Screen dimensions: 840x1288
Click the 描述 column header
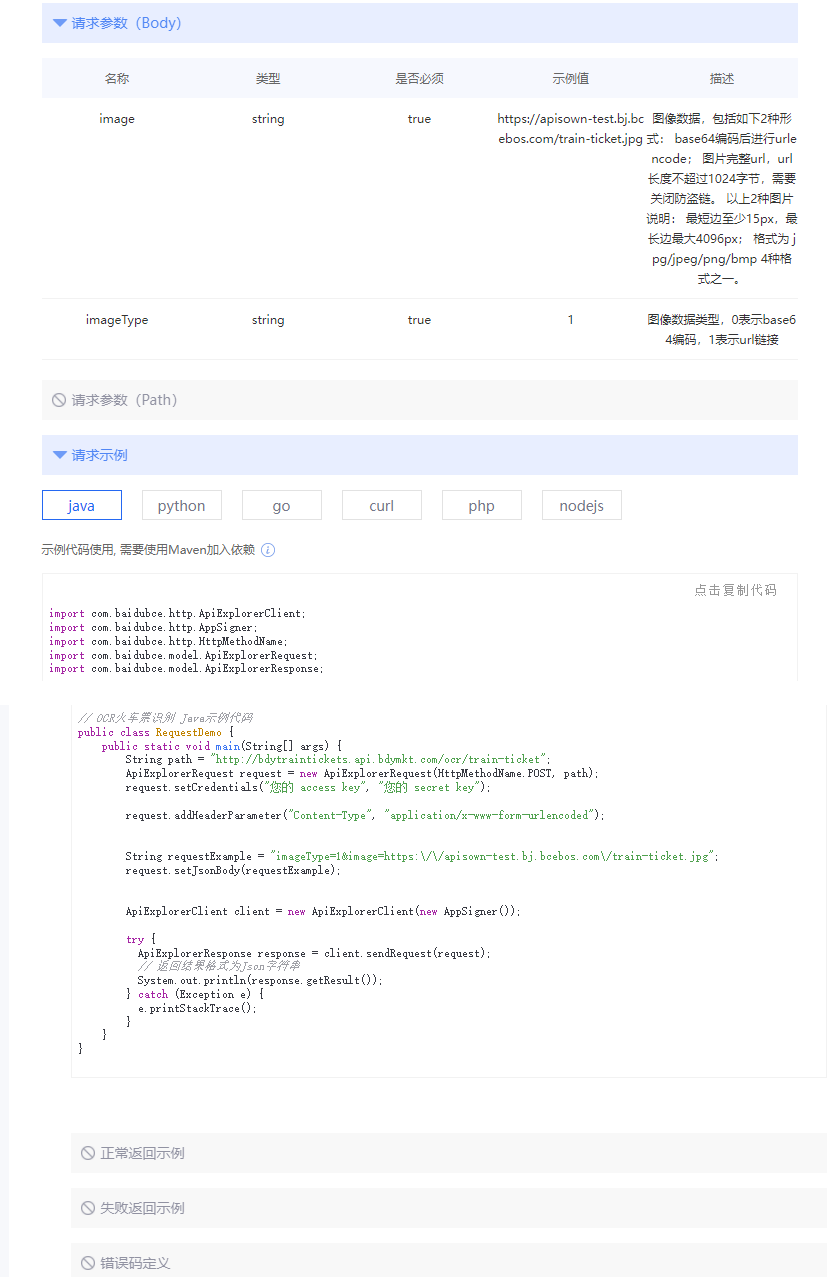pyautogui.click(x=722, y=78)
